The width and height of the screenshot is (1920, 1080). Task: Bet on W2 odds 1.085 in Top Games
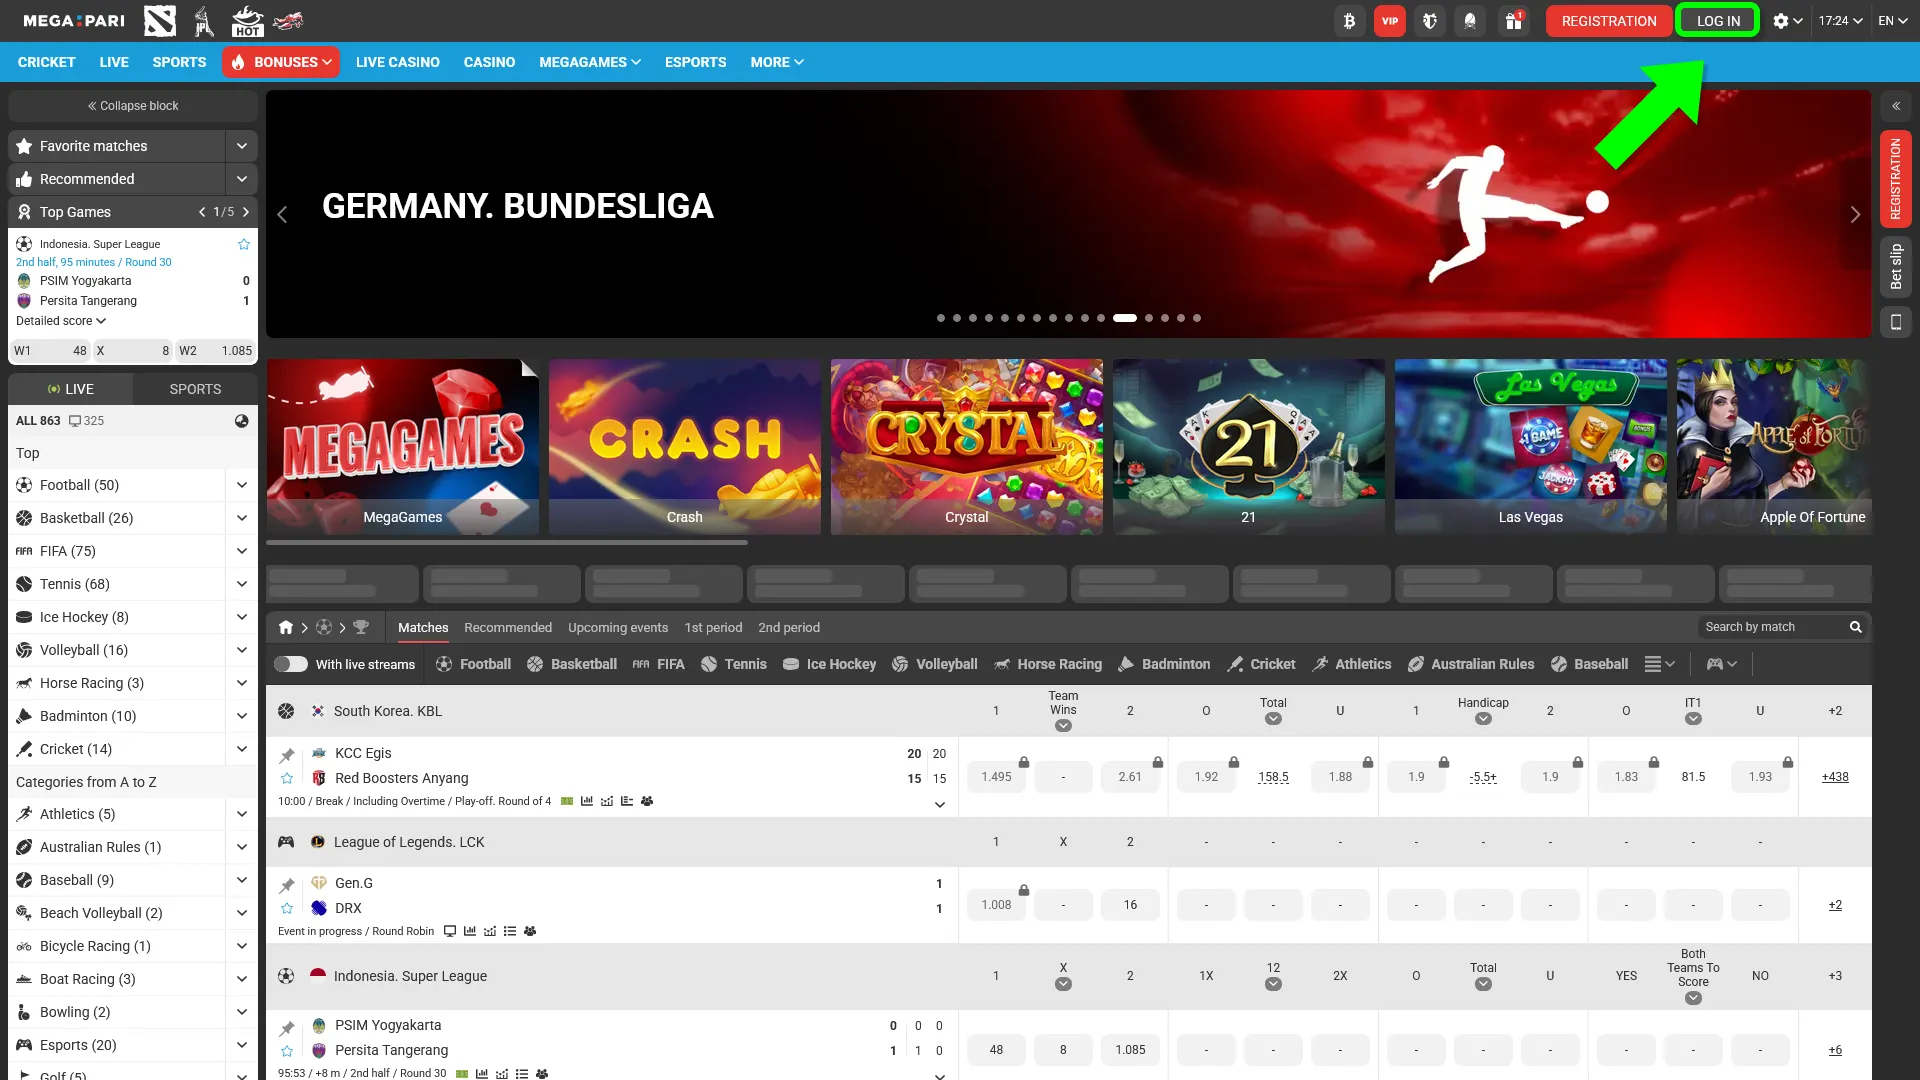pos(215,351)
